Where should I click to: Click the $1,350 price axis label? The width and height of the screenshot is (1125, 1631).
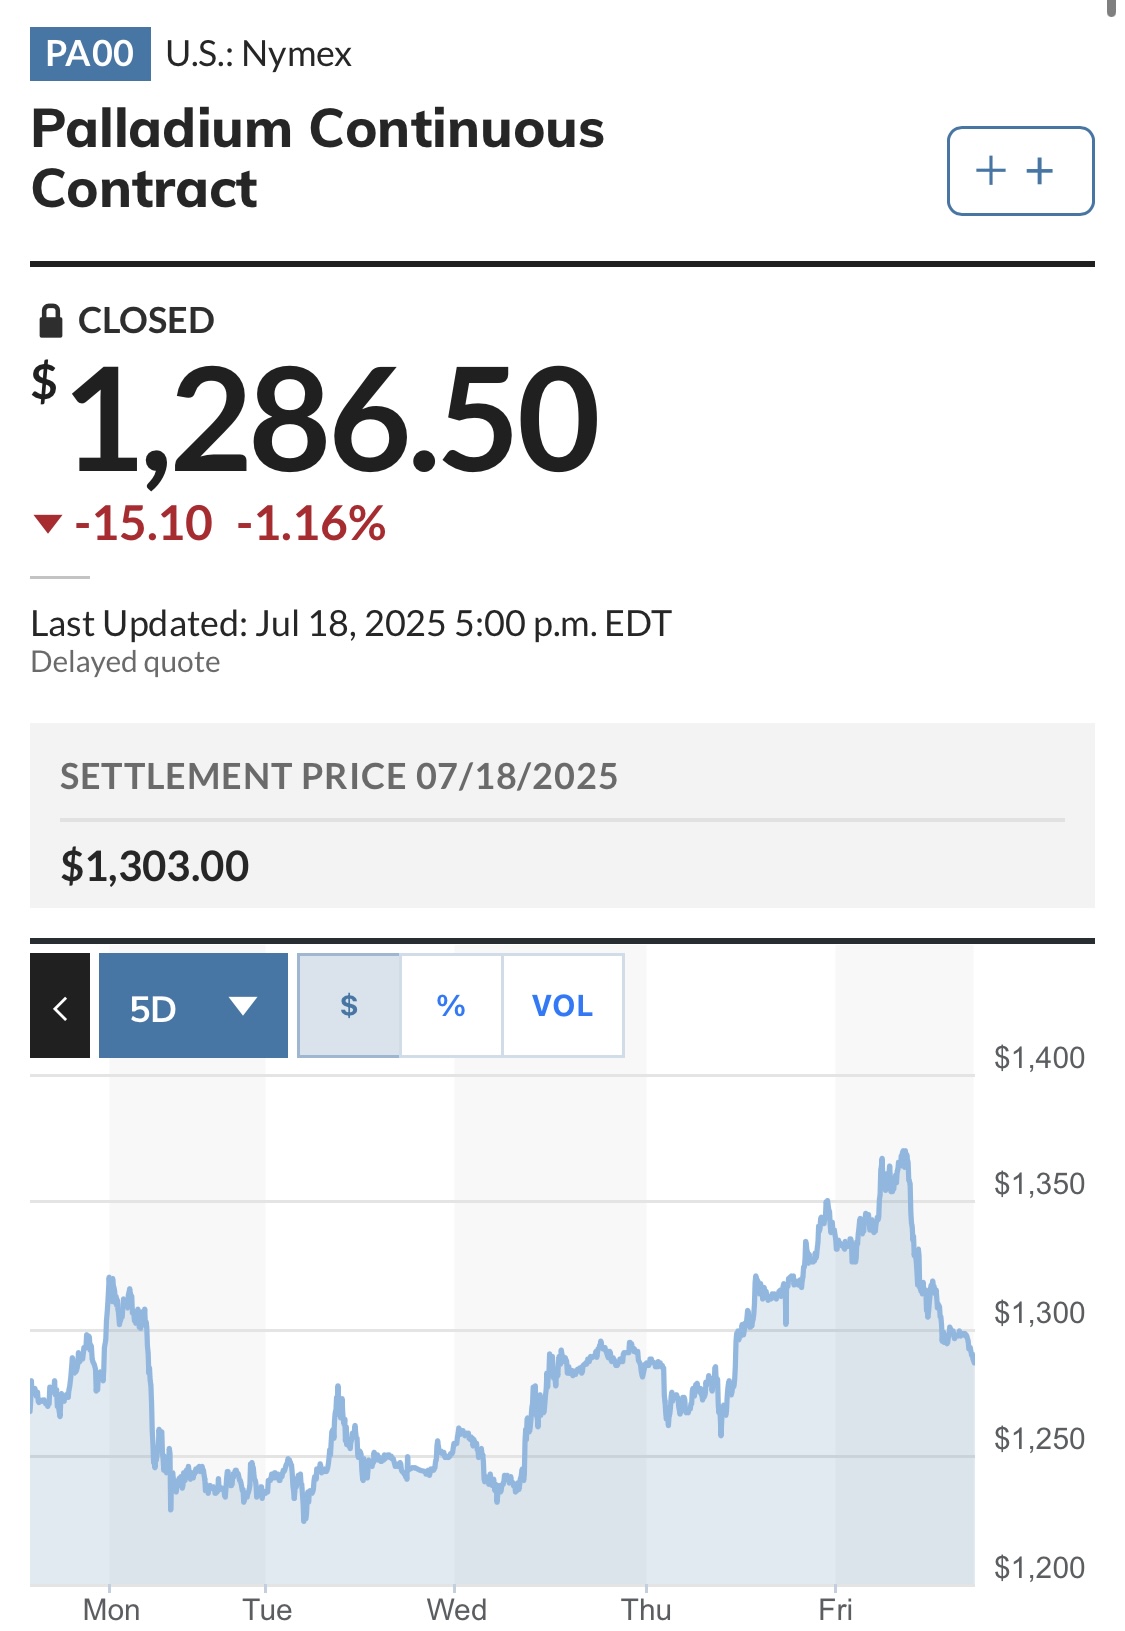pyautogui.click(x=1039, y=1184)
